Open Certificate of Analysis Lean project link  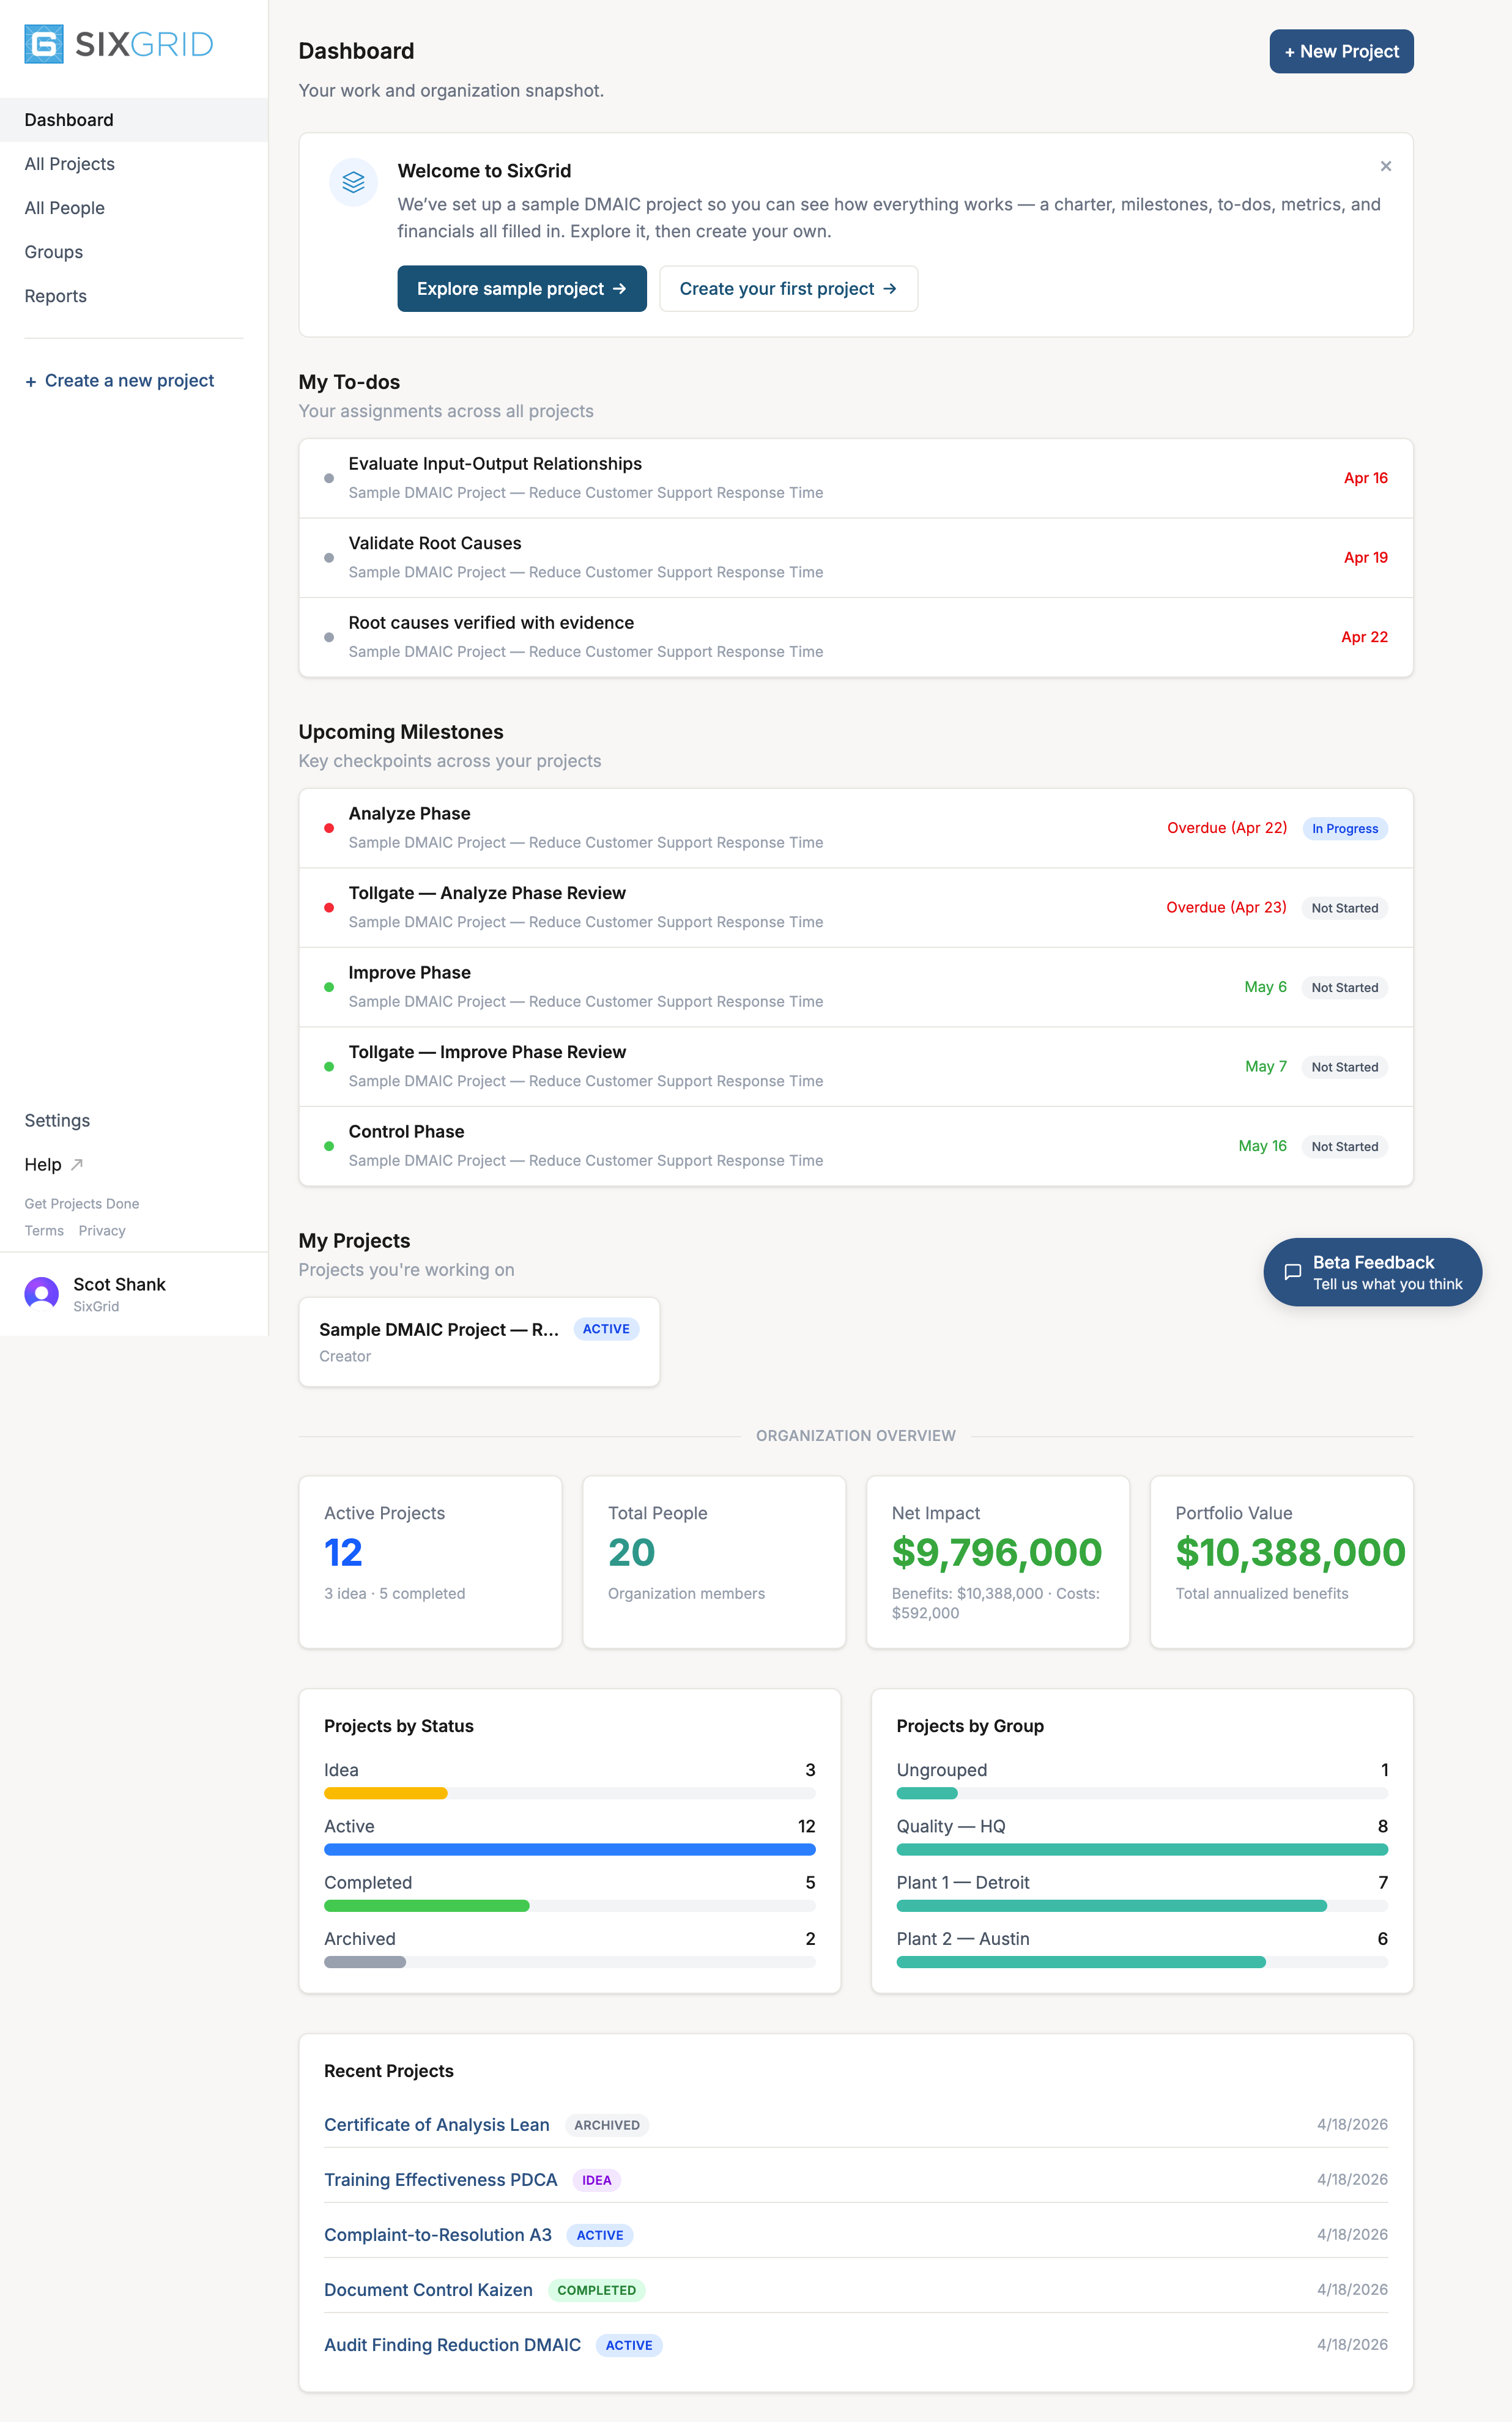436,2124
